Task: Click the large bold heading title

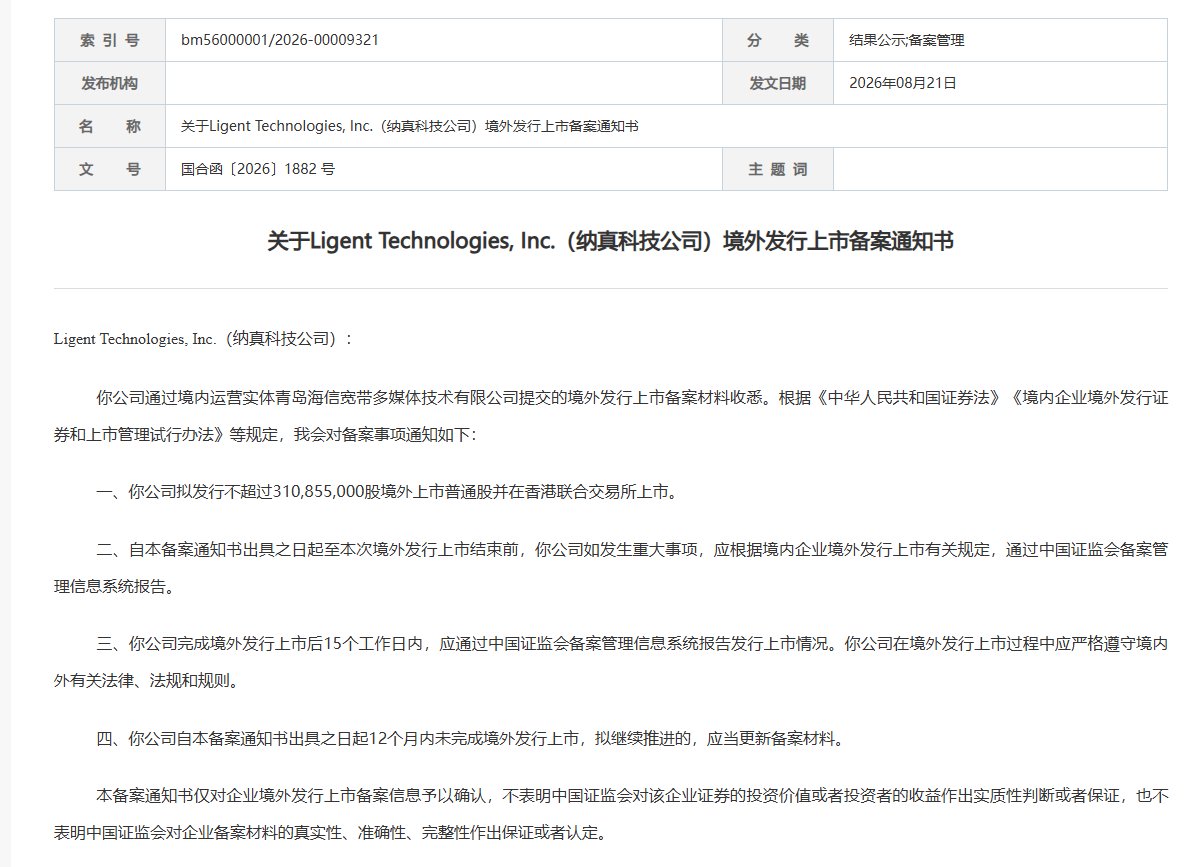Action: 610,241
